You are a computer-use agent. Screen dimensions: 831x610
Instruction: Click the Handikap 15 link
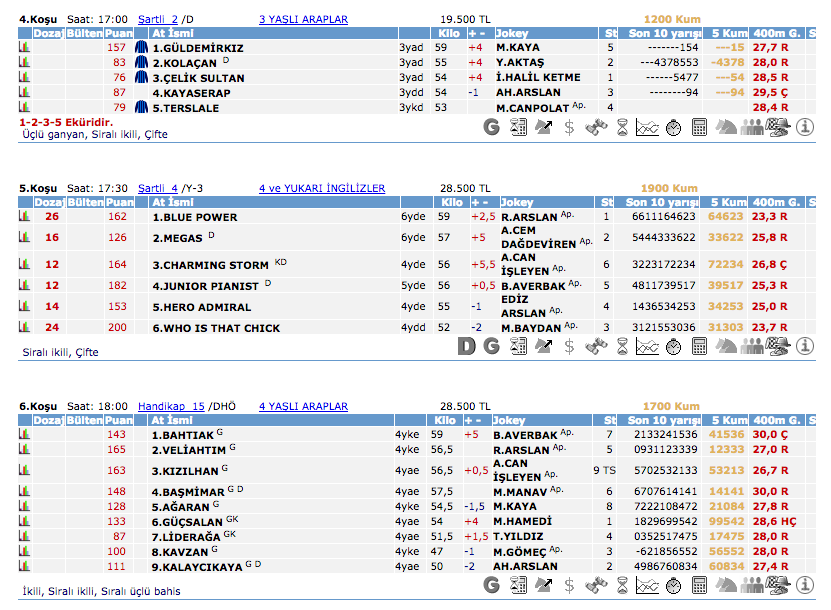coord(171,406)
